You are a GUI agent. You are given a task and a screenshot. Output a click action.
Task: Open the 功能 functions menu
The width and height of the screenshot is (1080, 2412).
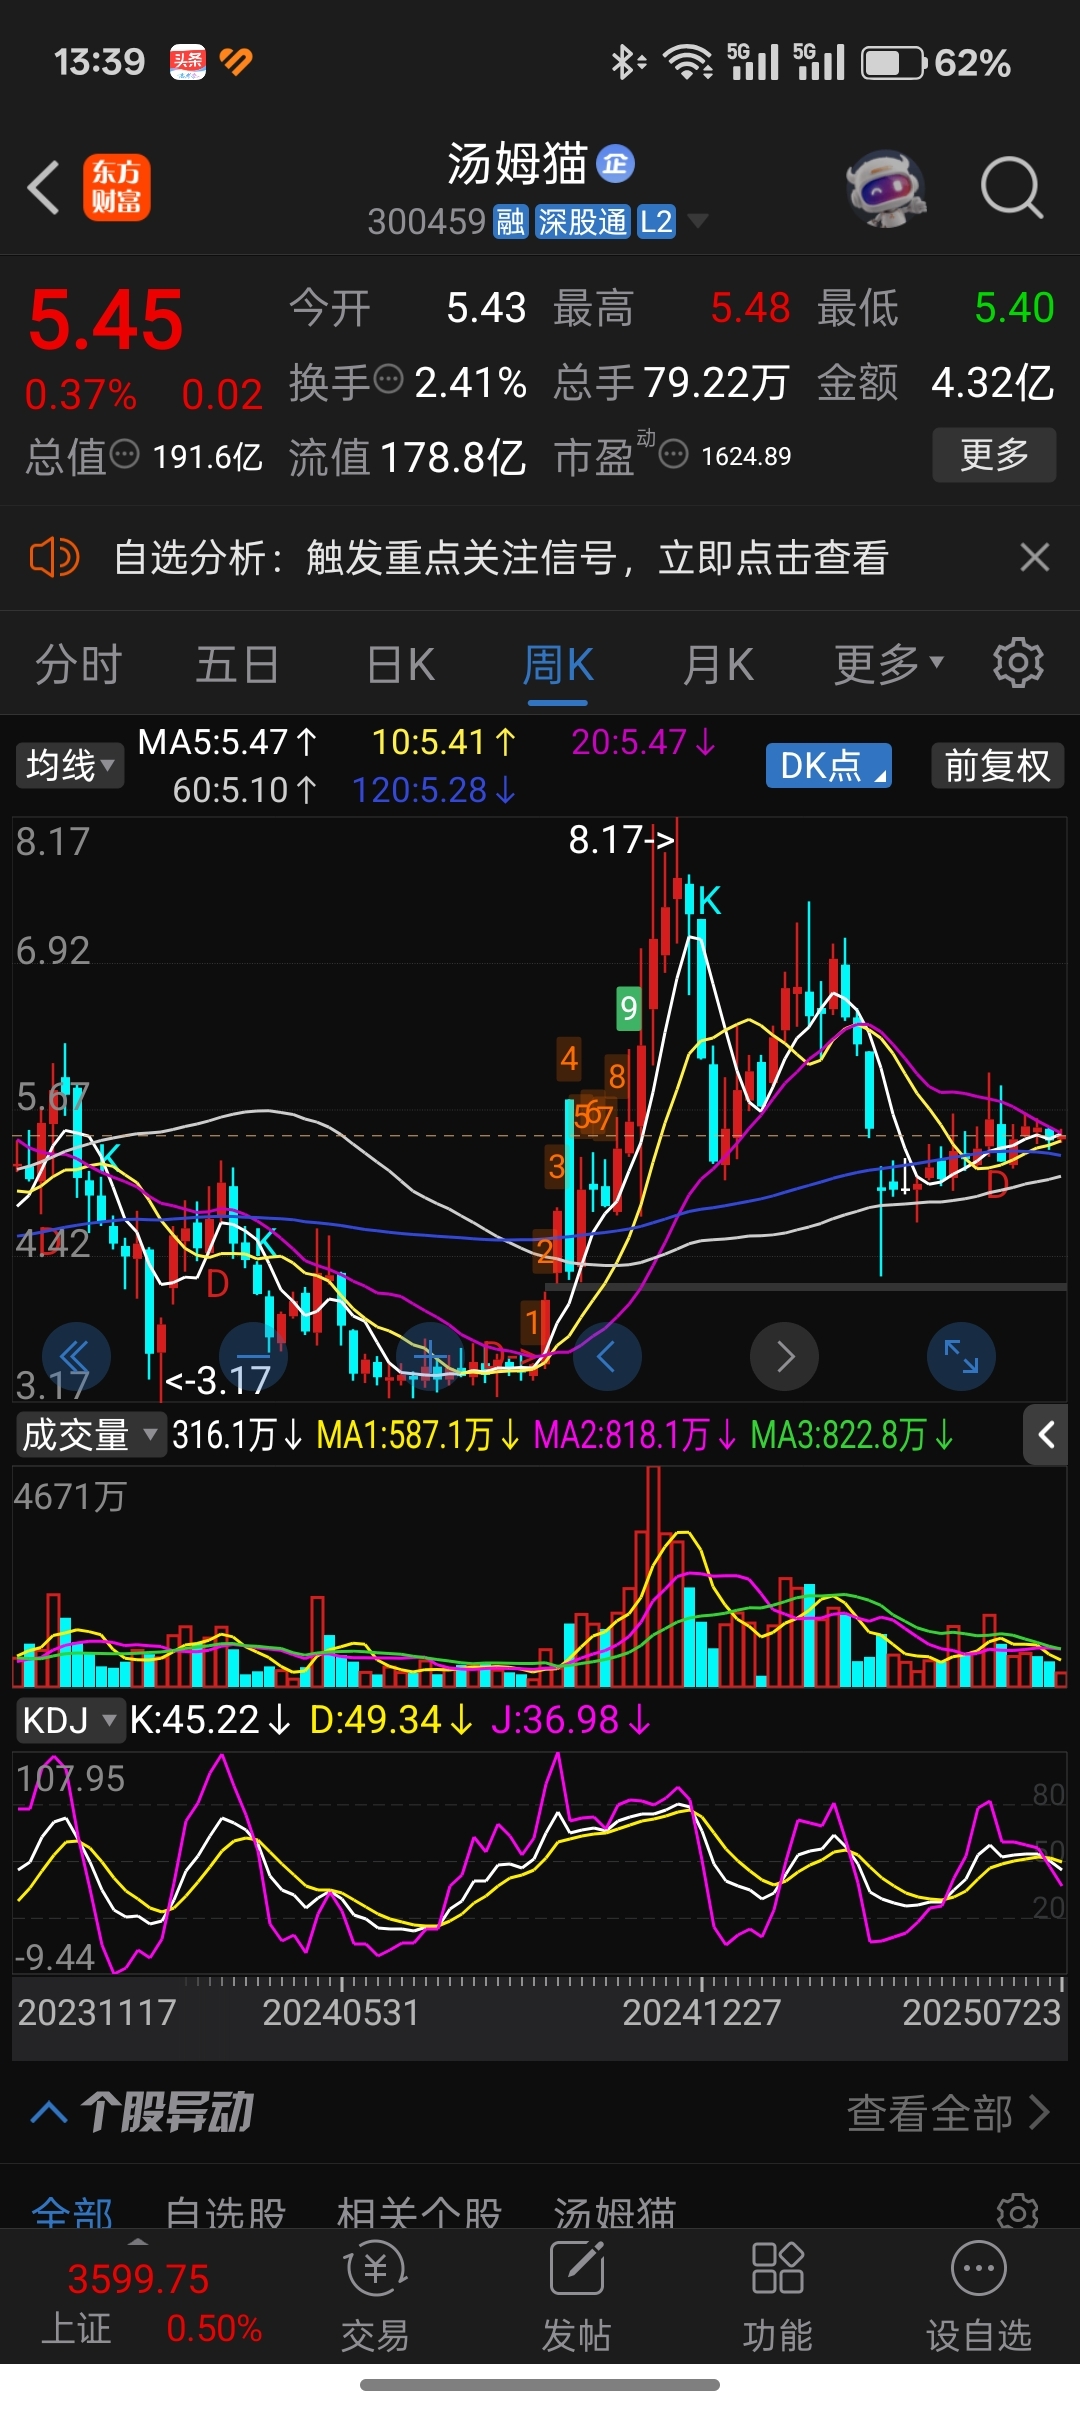(778, 2298)
